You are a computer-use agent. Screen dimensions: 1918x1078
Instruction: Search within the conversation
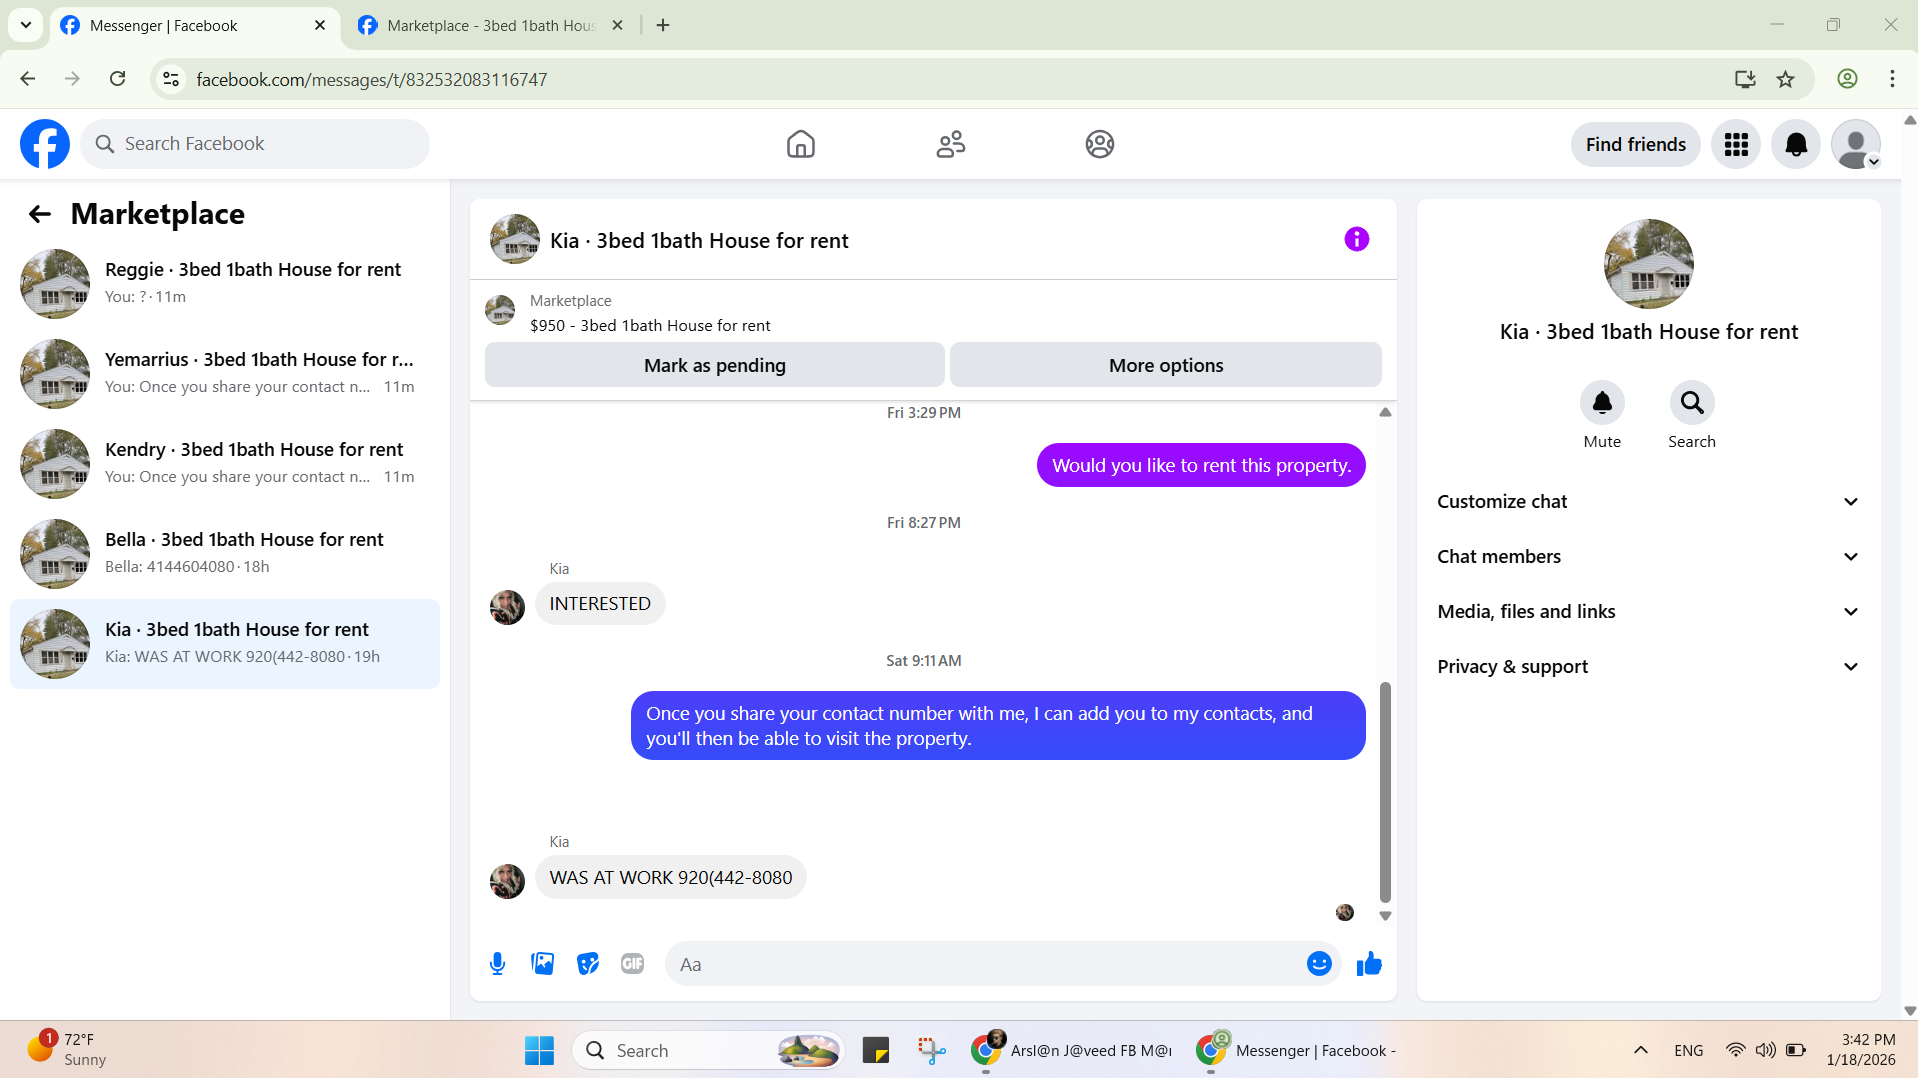pyautogui.click(x=1692, y=403)
